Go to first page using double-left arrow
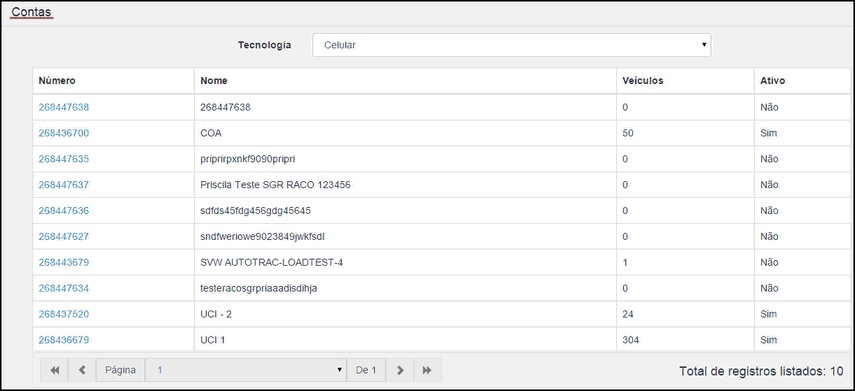 (55, 370)
